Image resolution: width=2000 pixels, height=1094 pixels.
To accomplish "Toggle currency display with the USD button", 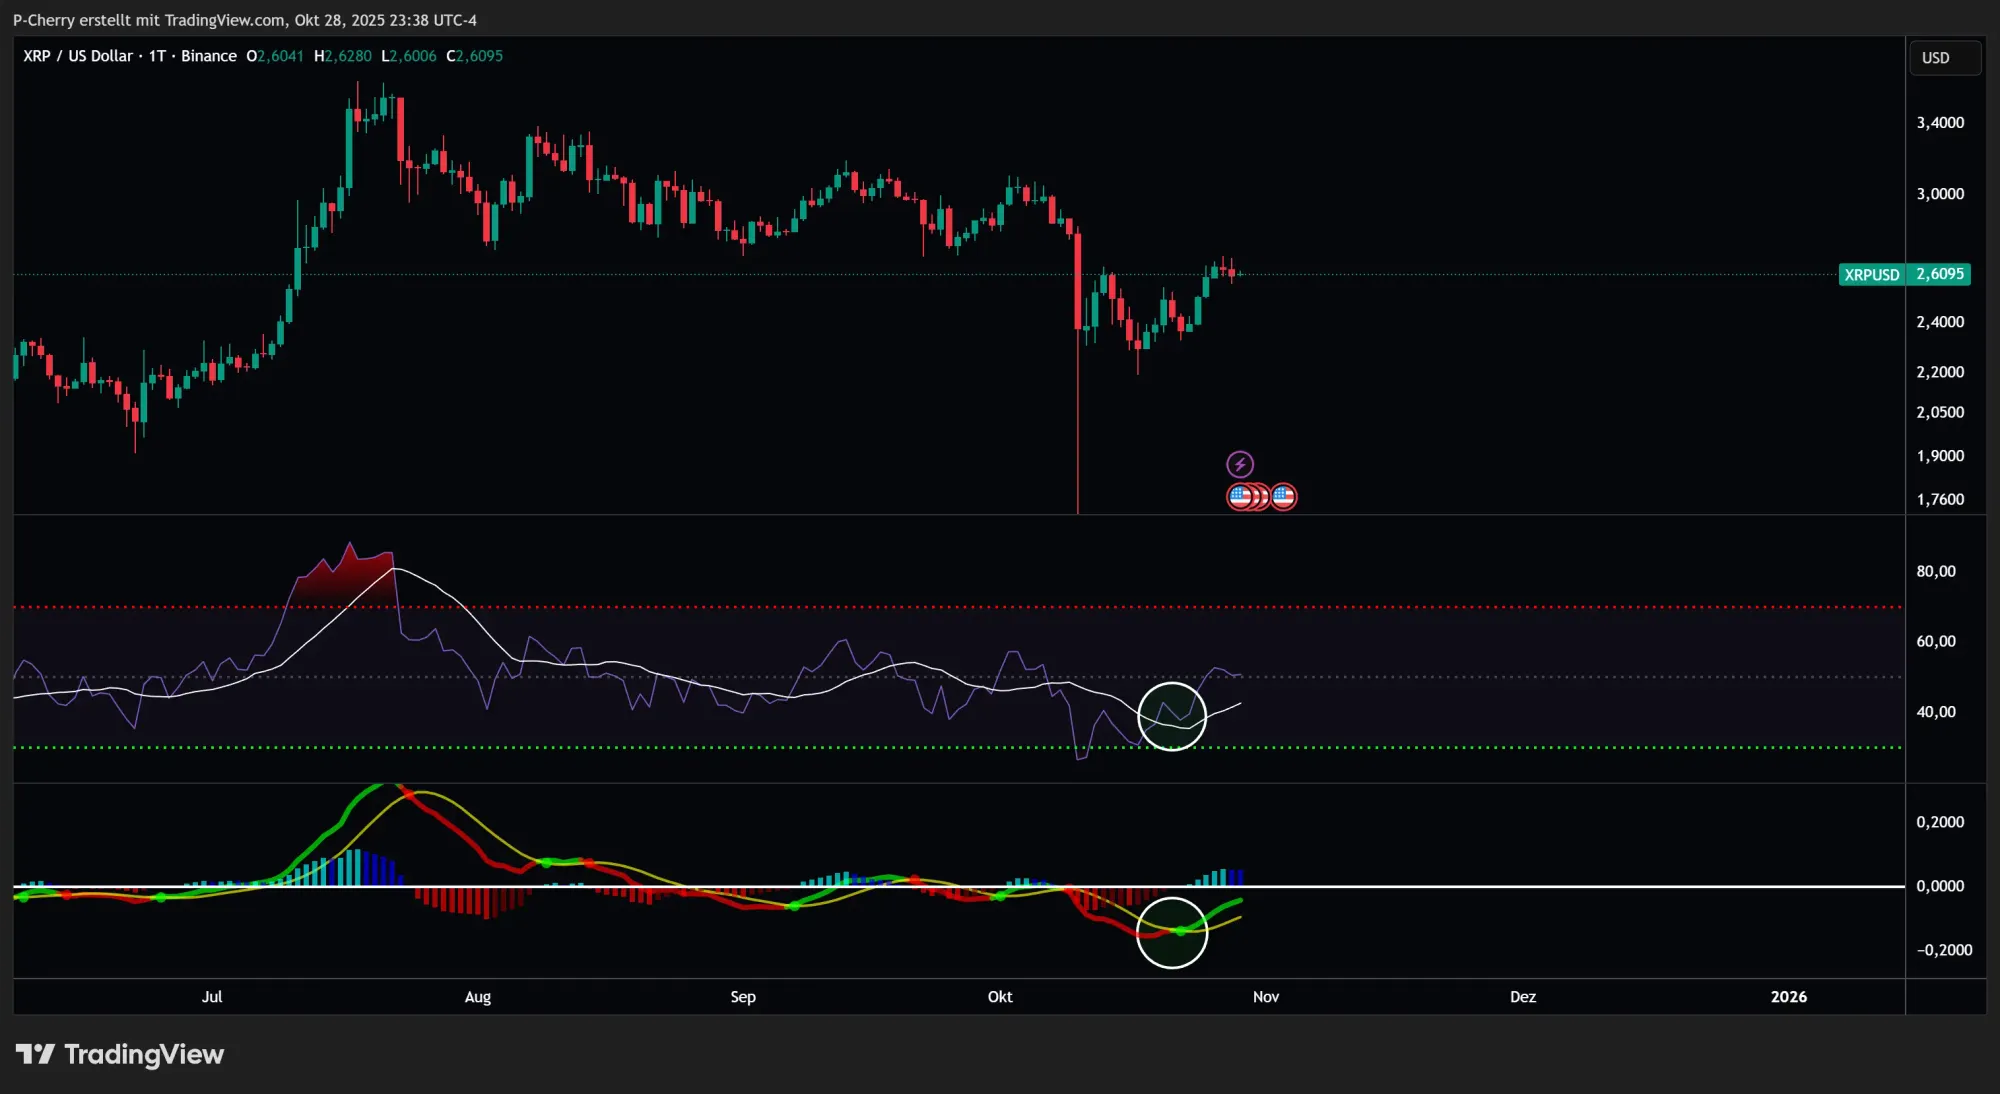I will (x=1944, y=57).
